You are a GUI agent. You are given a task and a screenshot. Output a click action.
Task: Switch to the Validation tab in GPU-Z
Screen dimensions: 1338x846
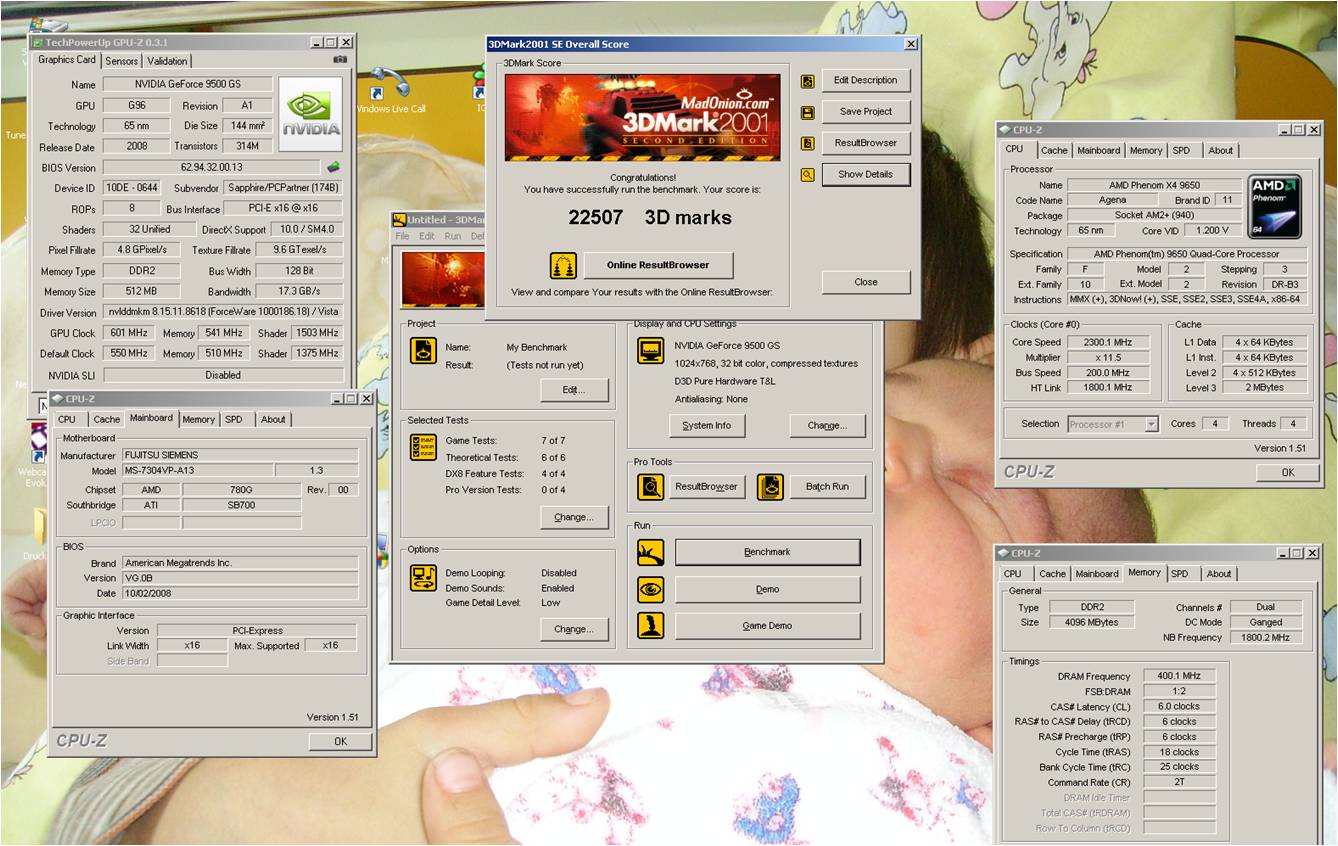pos(167,61)
